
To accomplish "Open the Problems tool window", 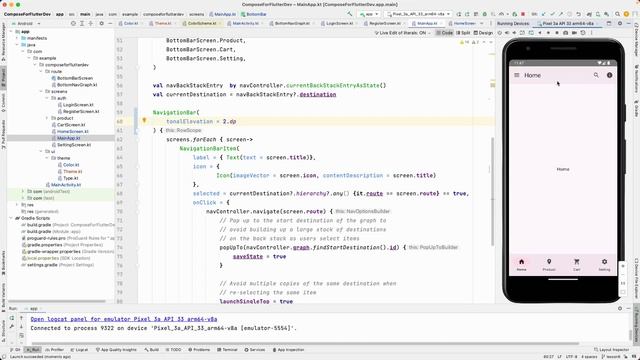I will pos(199,350).
